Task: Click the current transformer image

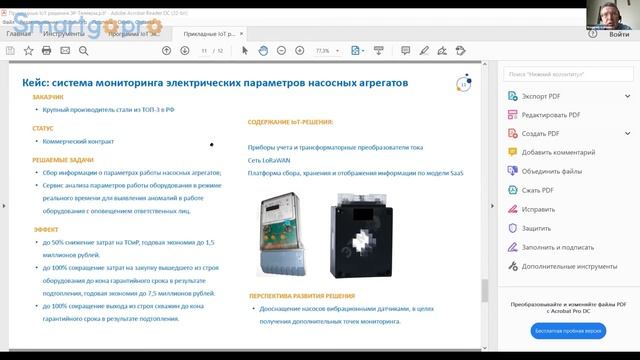Action: (362, 236)
